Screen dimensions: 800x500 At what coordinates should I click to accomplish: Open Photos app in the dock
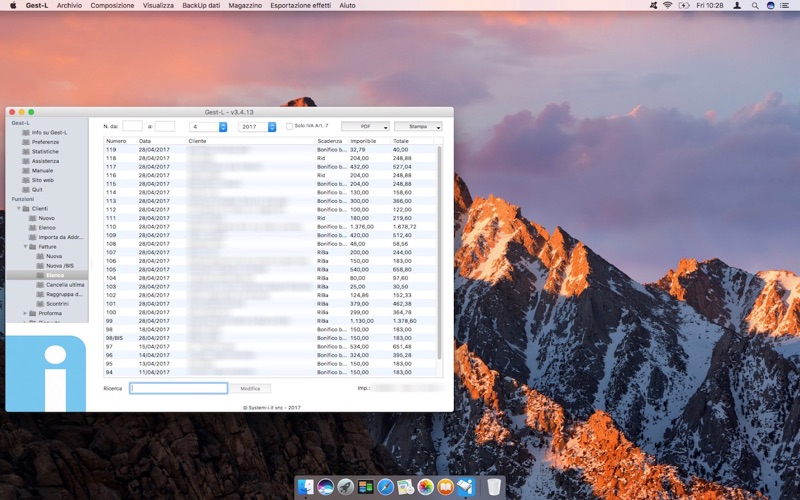click(x=426, y=487)
